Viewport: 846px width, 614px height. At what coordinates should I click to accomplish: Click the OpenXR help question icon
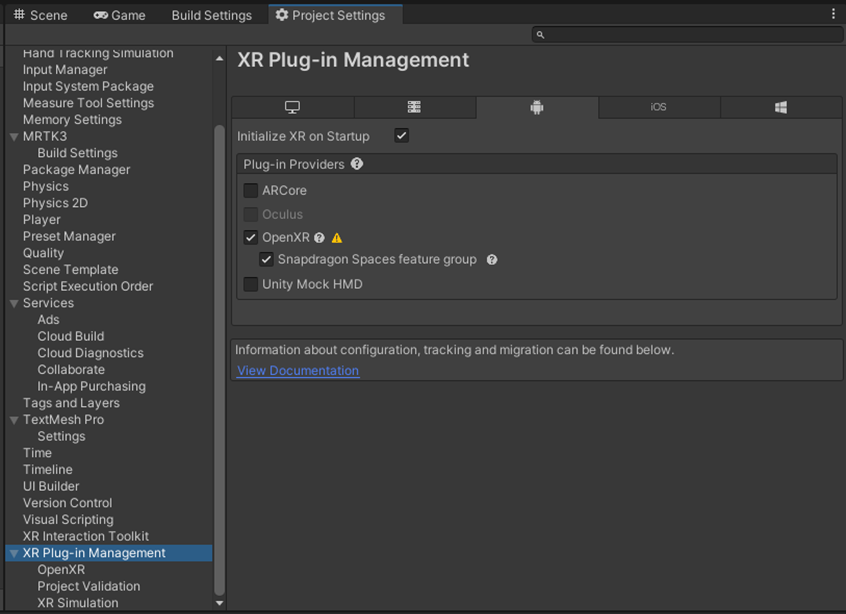319,238
